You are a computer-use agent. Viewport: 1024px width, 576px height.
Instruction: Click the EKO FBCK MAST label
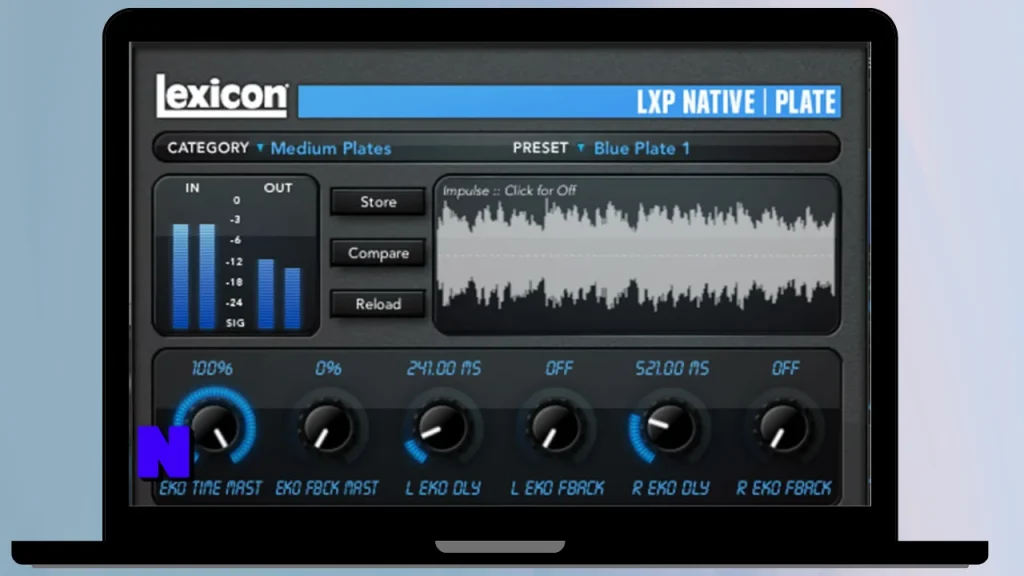[x=327, y=488]
